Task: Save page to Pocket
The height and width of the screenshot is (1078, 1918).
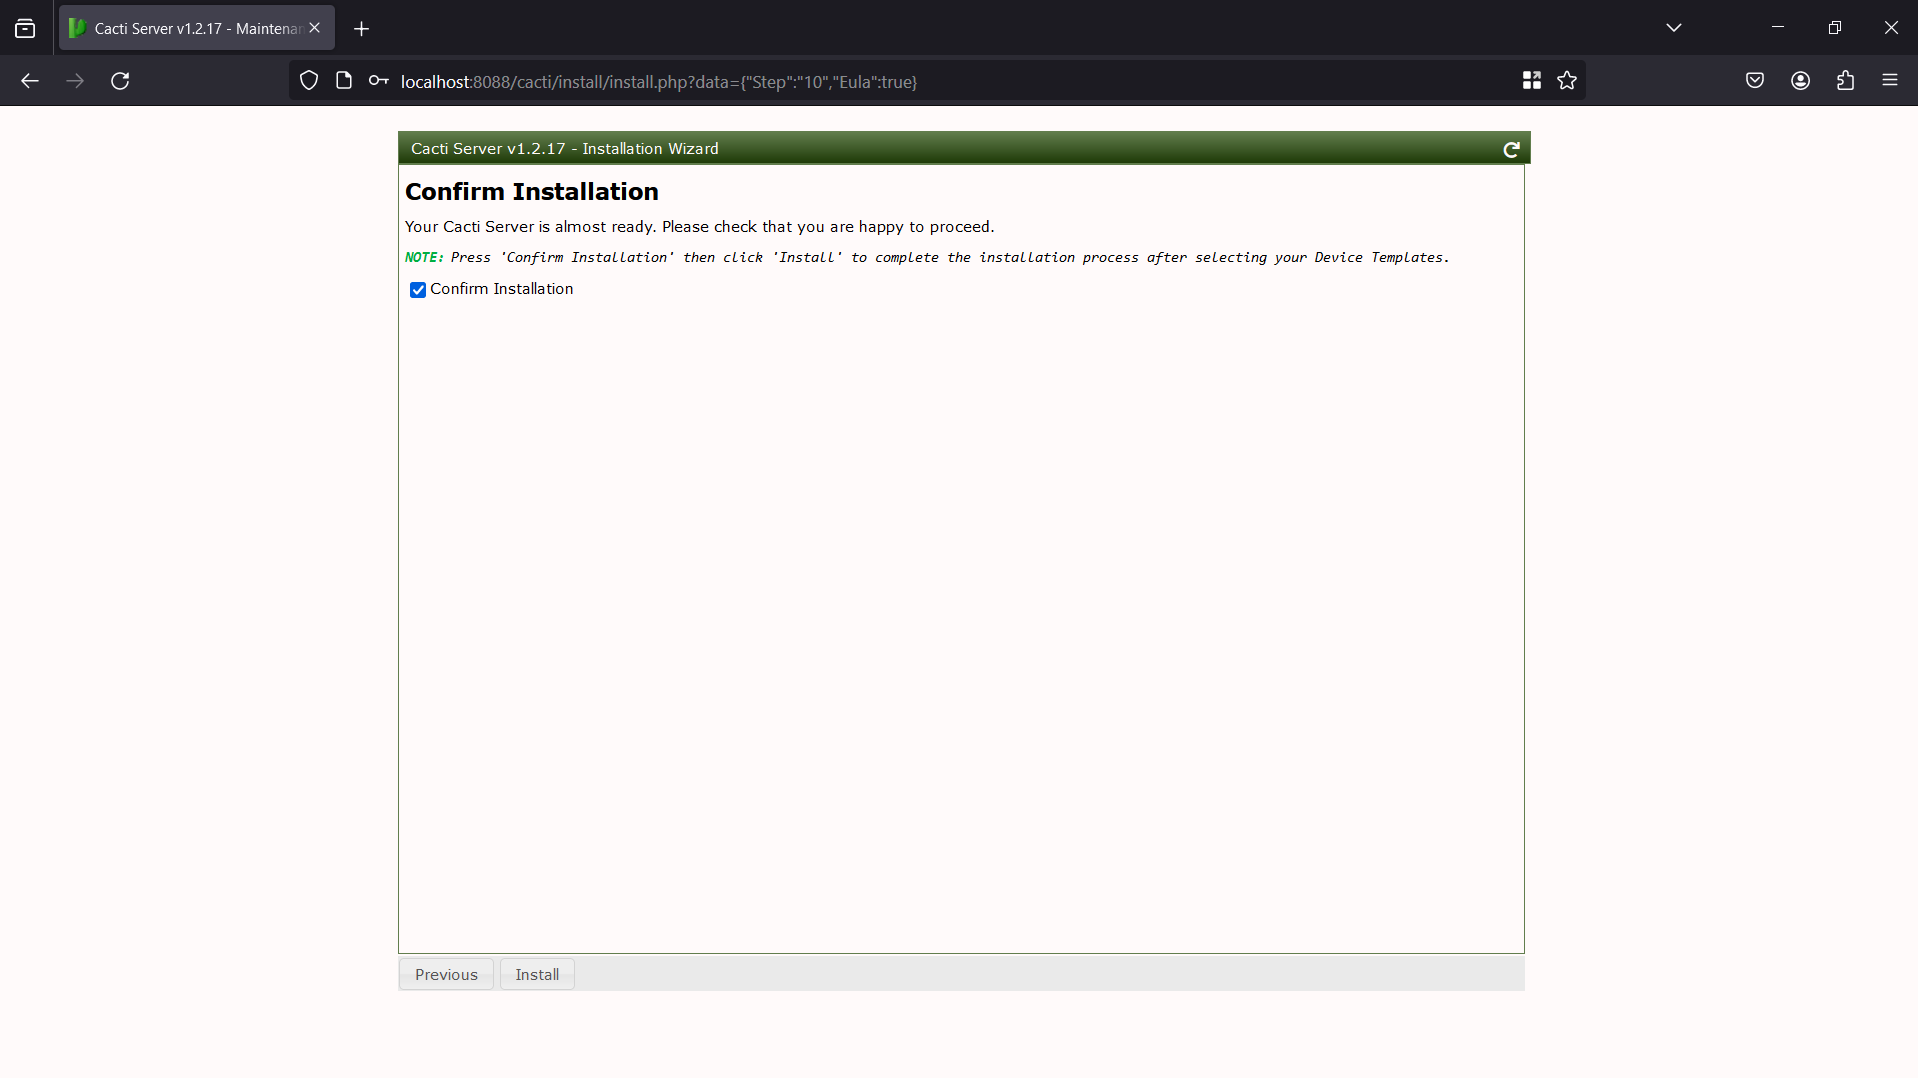Action: click(1755, 81)
